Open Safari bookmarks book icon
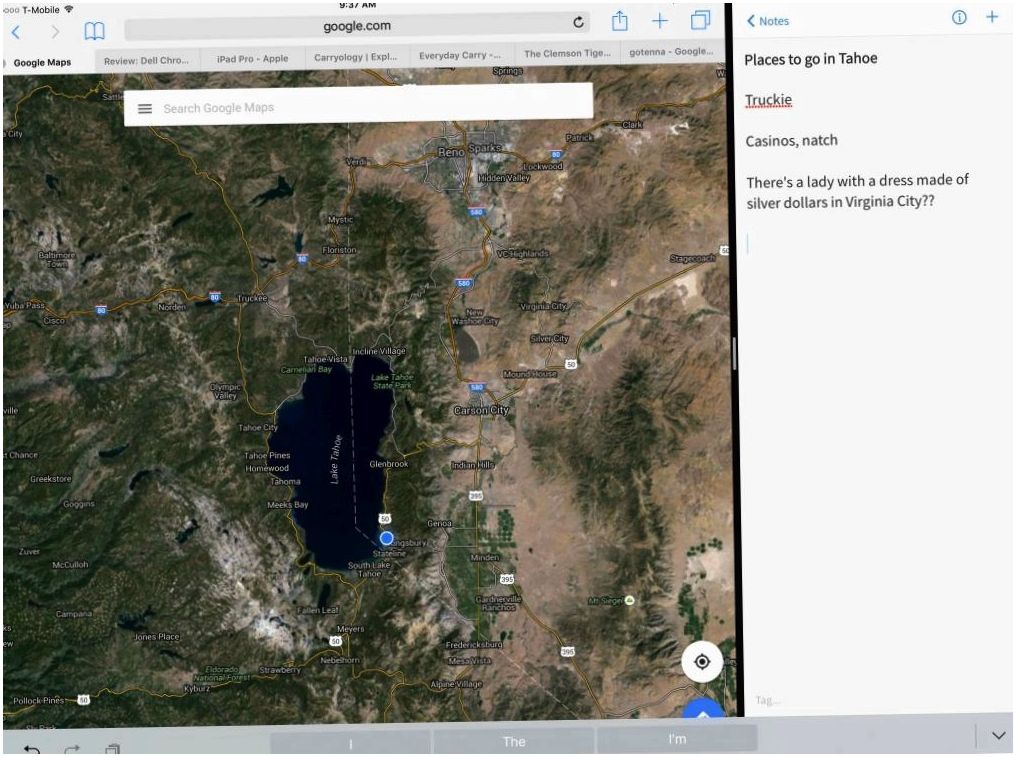Image resolution: width=1016 pixels, height=757 pixels. 95,30
